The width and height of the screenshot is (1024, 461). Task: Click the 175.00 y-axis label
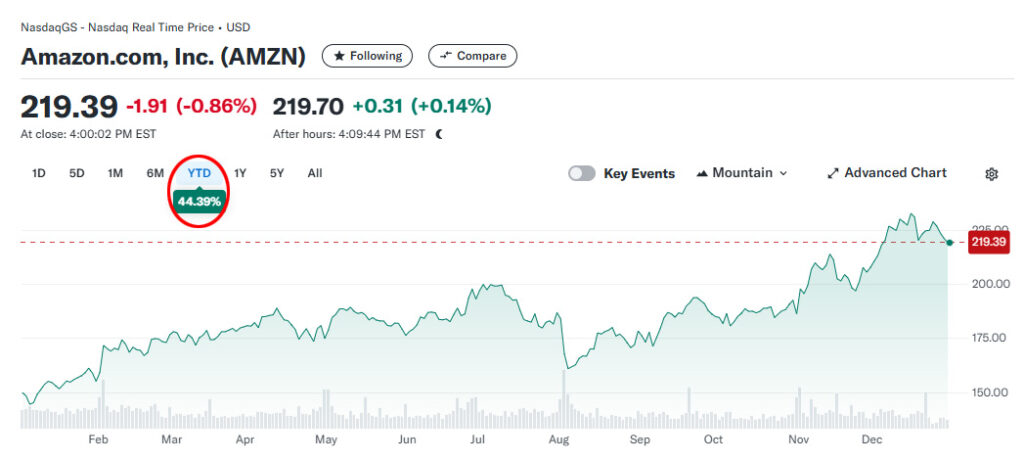[x=991, y=338]
